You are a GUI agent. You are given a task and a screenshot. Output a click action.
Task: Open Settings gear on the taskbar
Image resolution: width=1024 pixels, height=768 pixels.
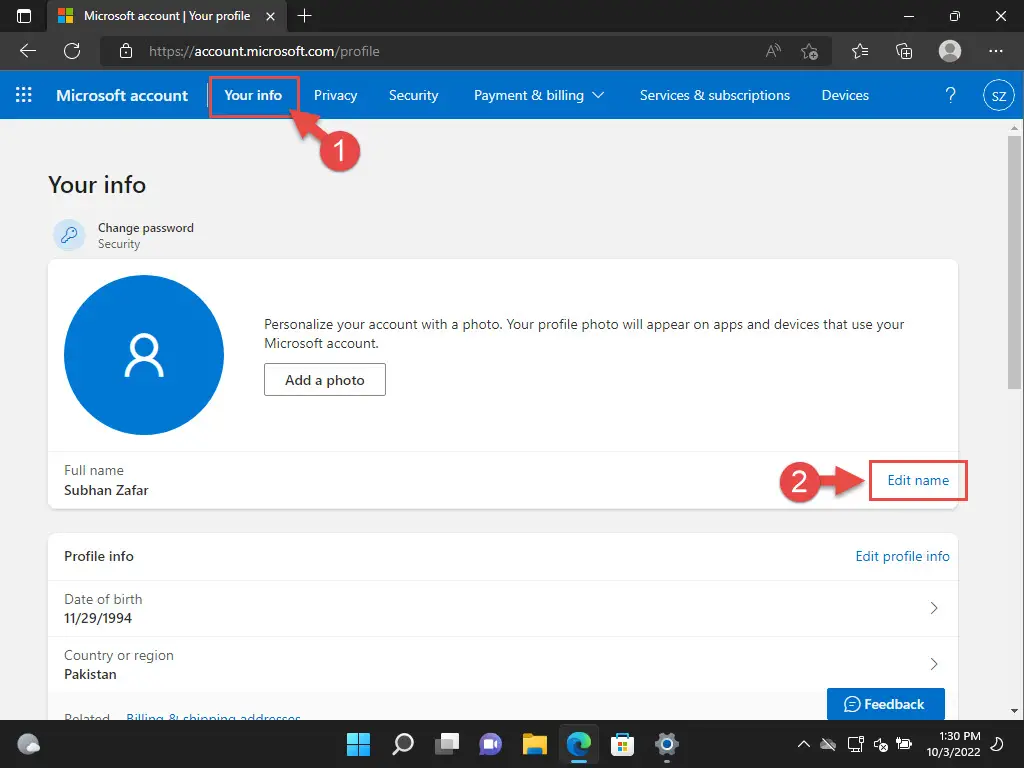pyautogui.click(x=667, y=744)
